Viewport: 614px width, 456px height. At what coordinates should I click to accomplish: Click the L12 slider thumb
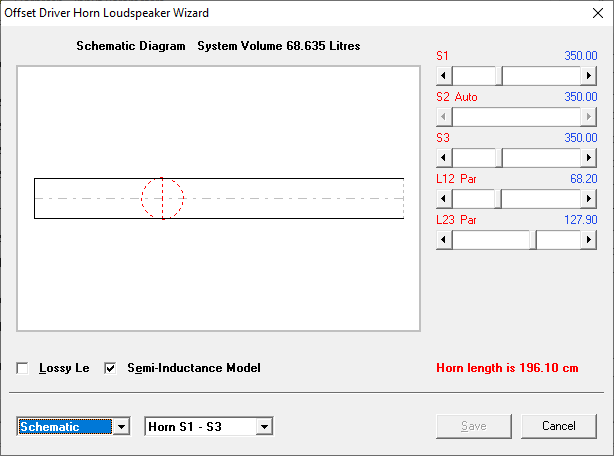498,198
